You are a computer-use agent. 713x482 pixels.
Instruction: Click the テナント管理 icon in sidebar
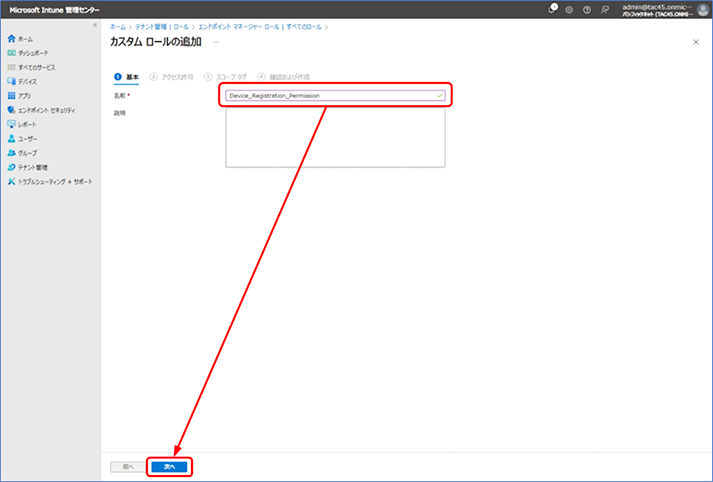11,167
